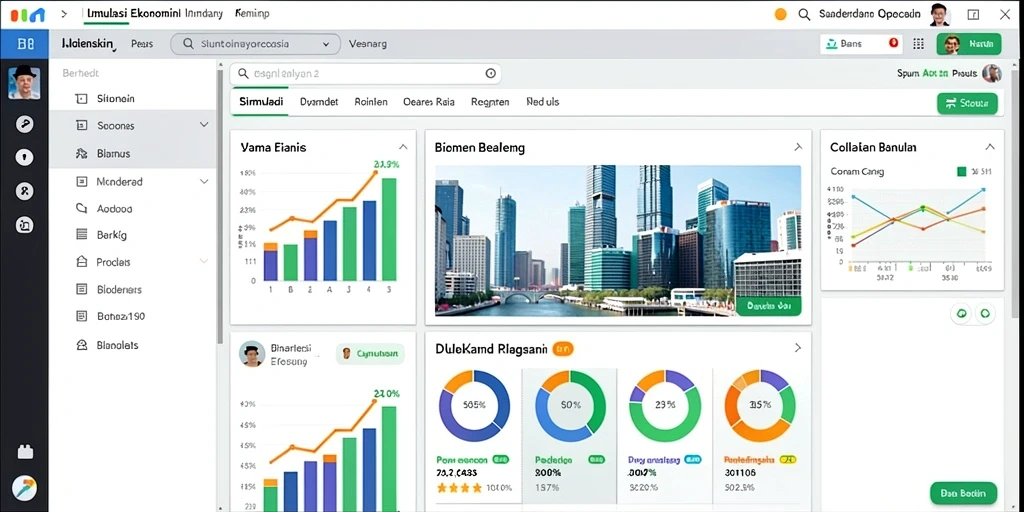Collapse the Collalan Banulat card chevron
The height and width of the screenshot is (512, 1024).
(x=990, y=147)
